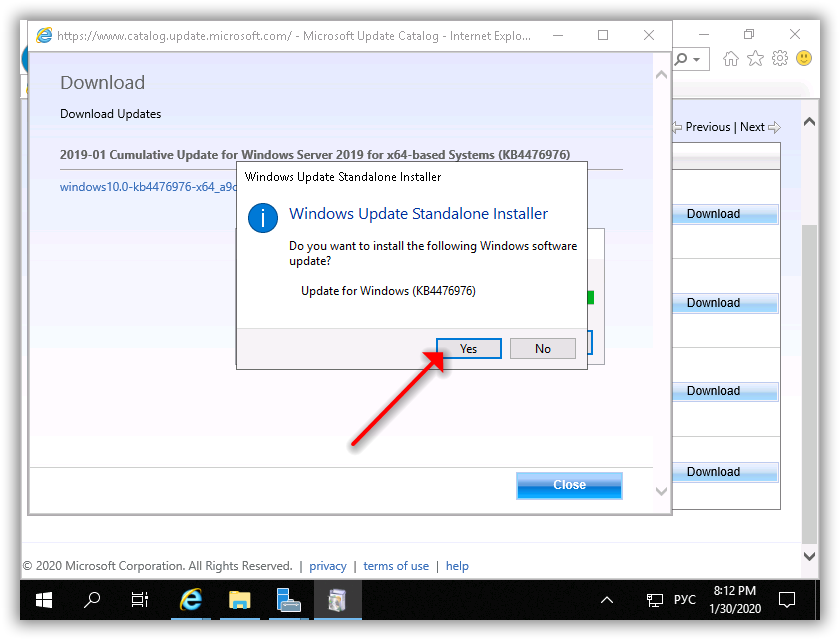Open Task View on the taskbar
The image size is (840, 640).
[140, 600]
